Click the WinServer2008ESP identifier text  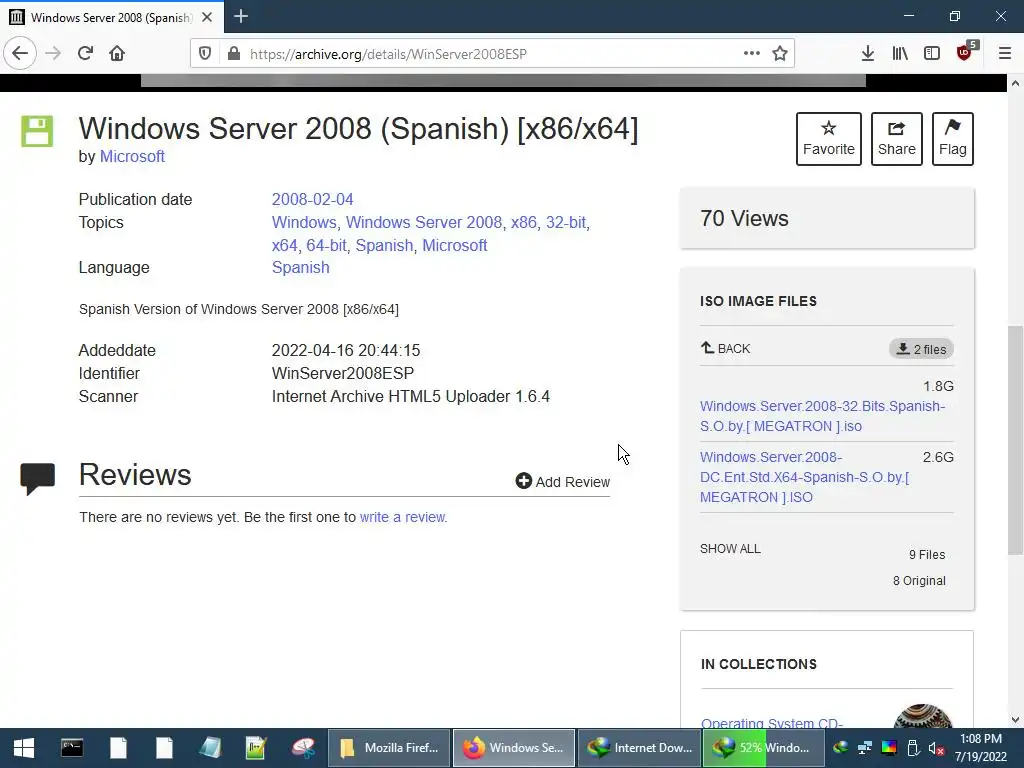click(x=343, y=374)
